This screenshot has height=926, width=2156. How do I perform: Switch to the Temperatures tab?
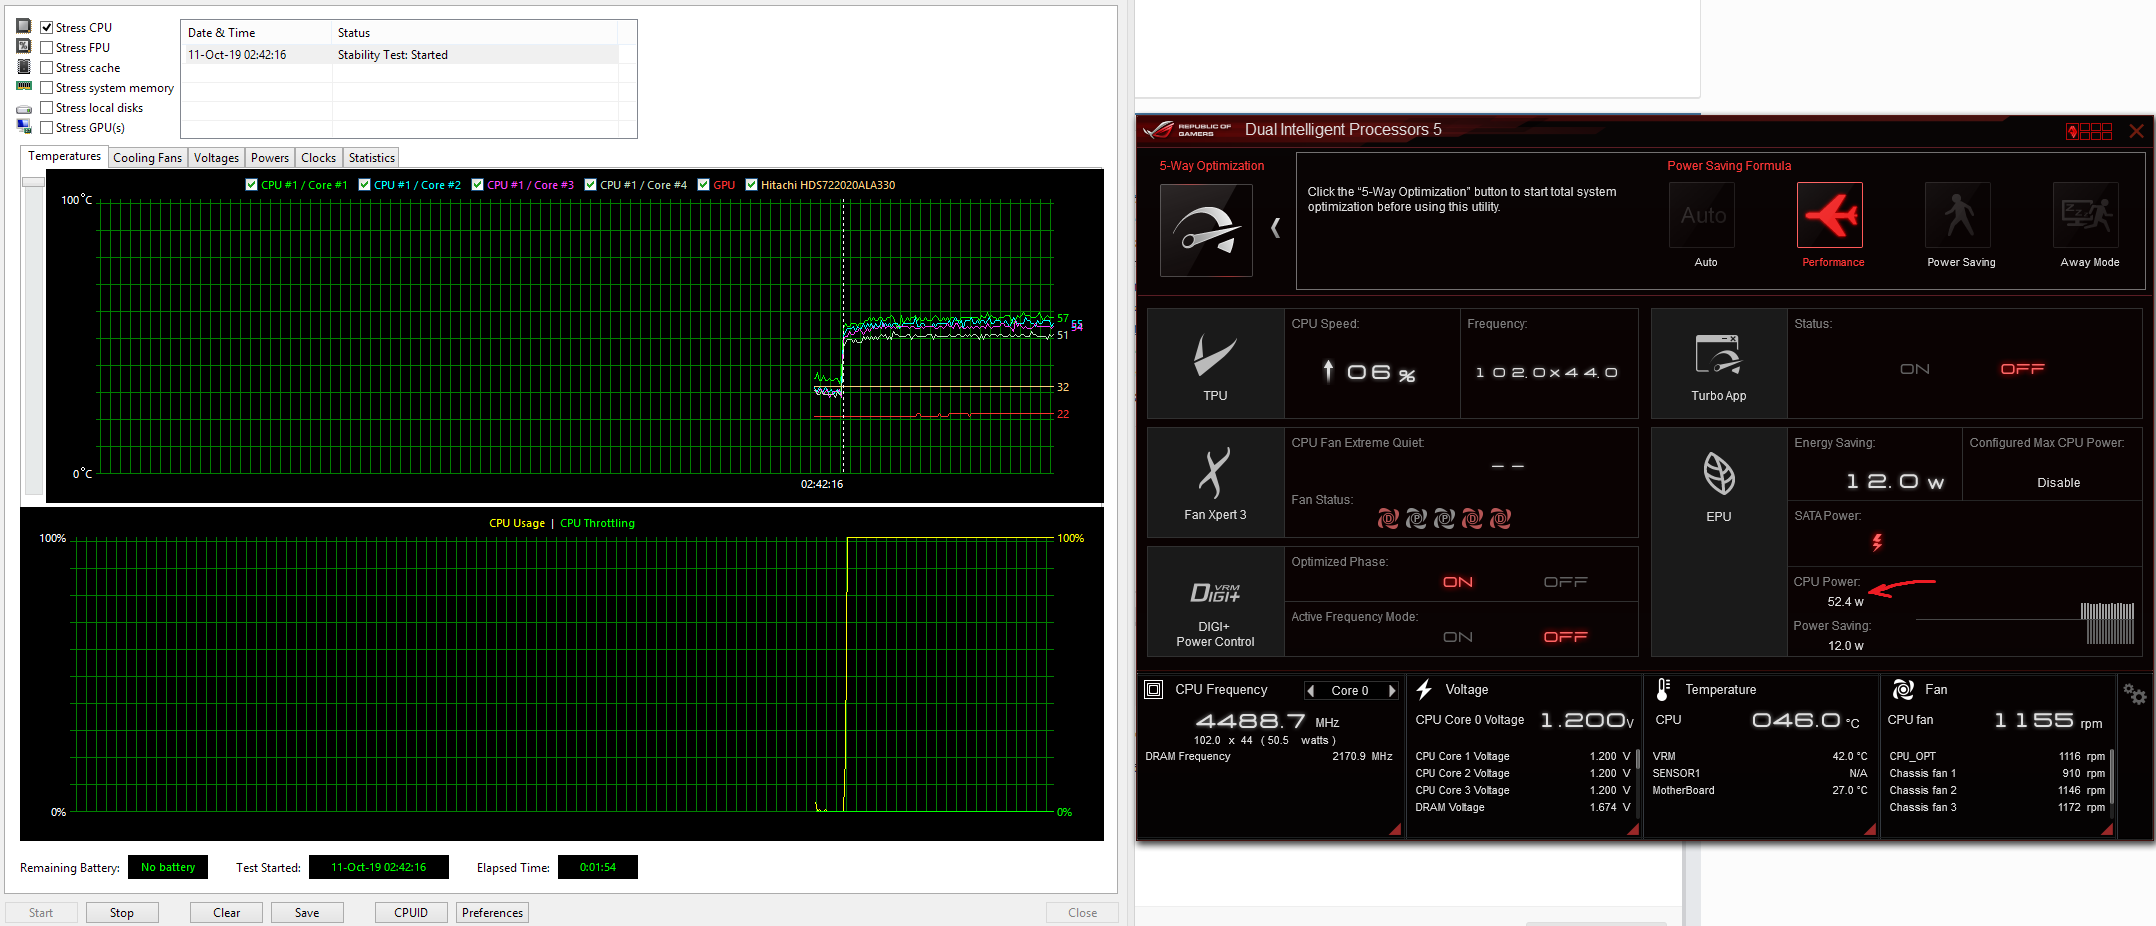[x=64, y=156]
